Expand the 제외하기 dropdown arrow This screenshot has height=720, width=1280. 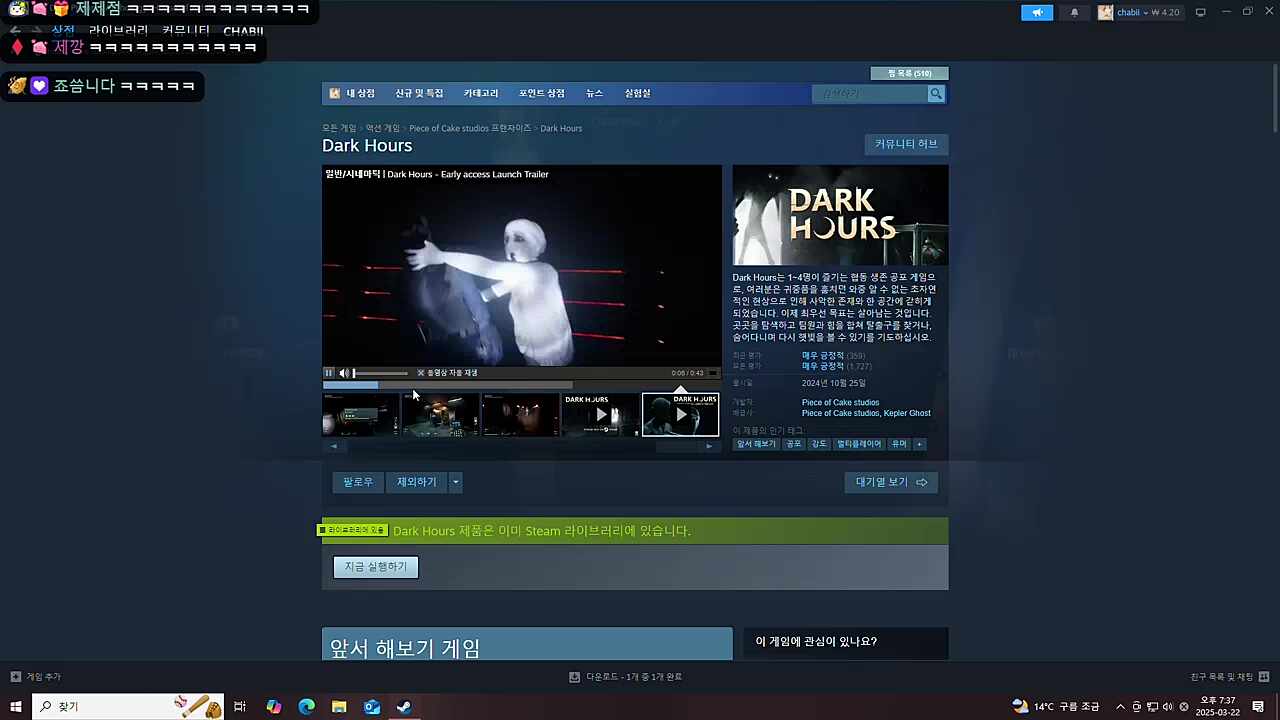tap(455, 482)
